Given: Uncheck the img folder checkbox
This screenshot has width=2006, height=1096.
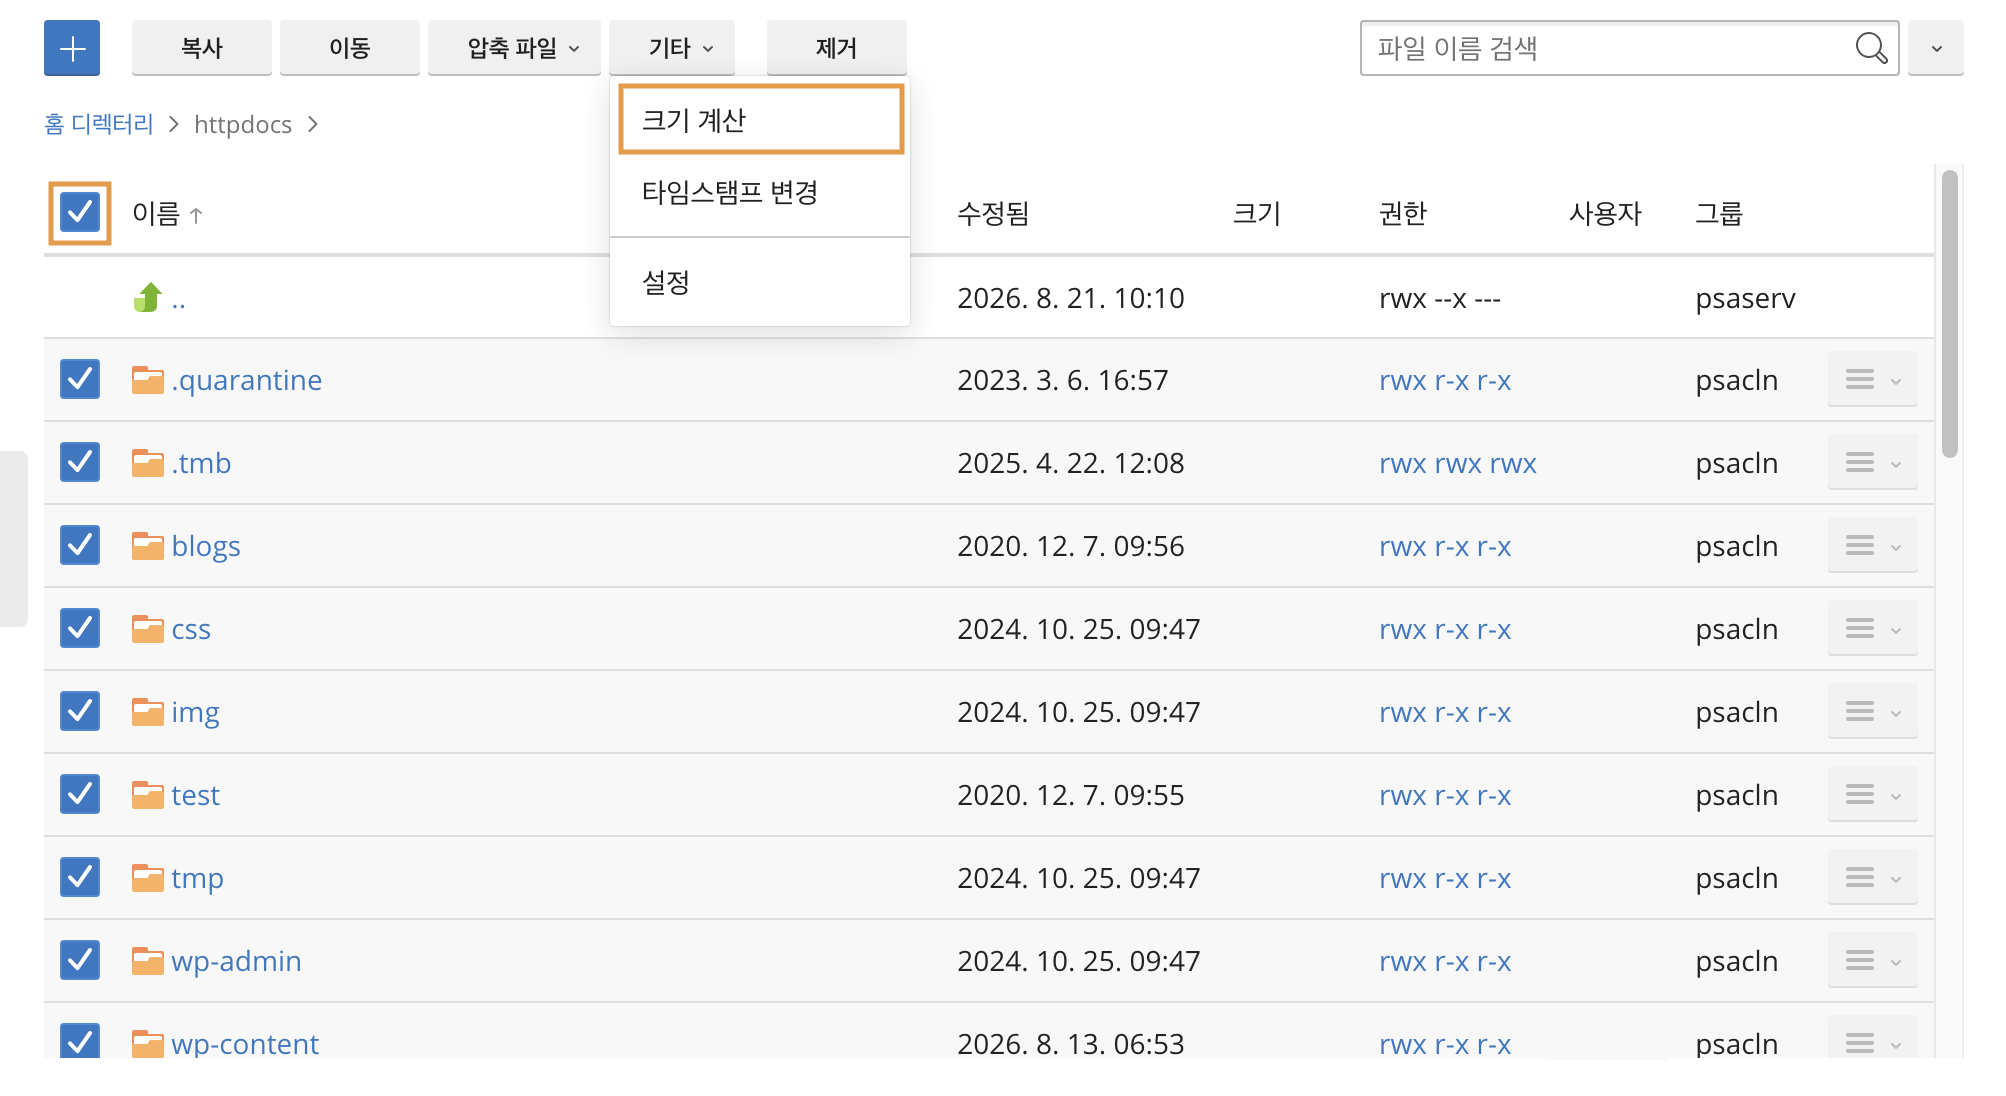Looking at the screenshot, I should pos(80,711).
